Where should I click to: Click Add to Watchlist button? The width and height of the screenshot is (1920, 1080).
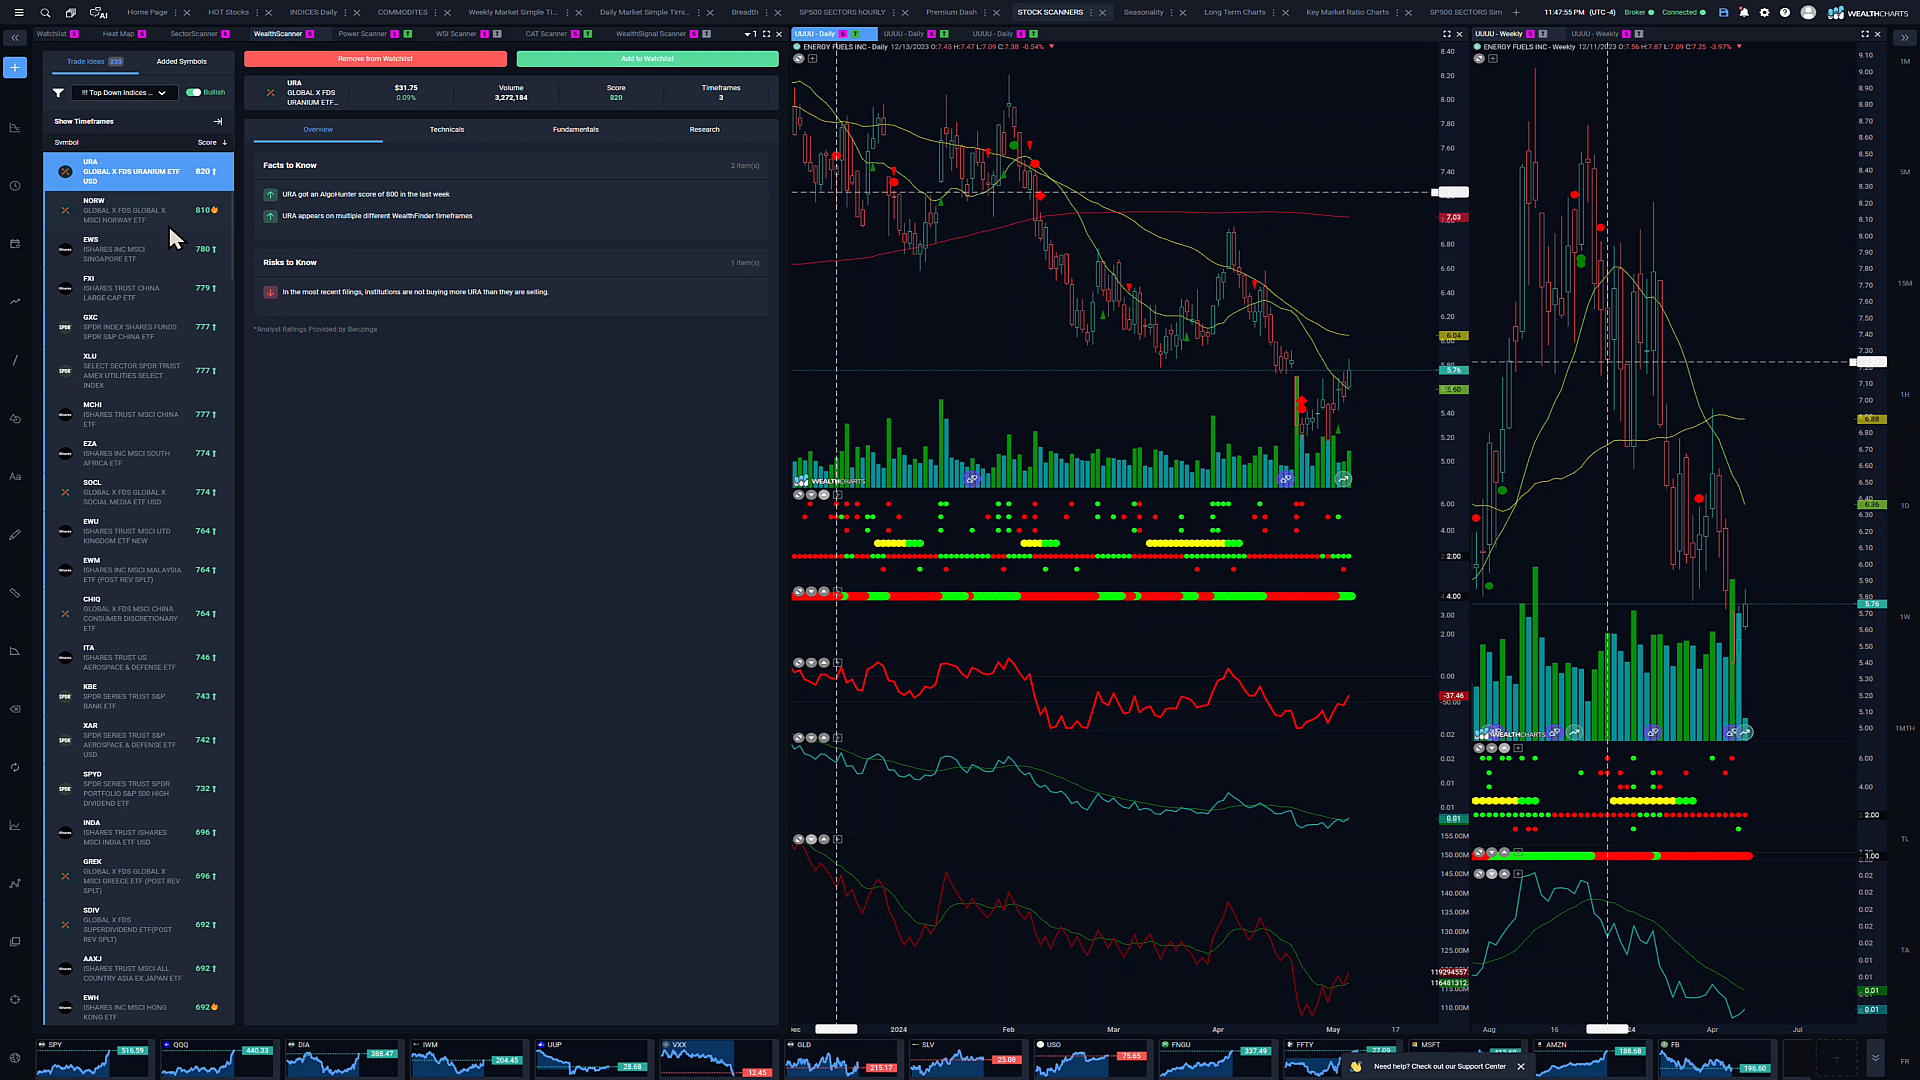tap(648, 59)
